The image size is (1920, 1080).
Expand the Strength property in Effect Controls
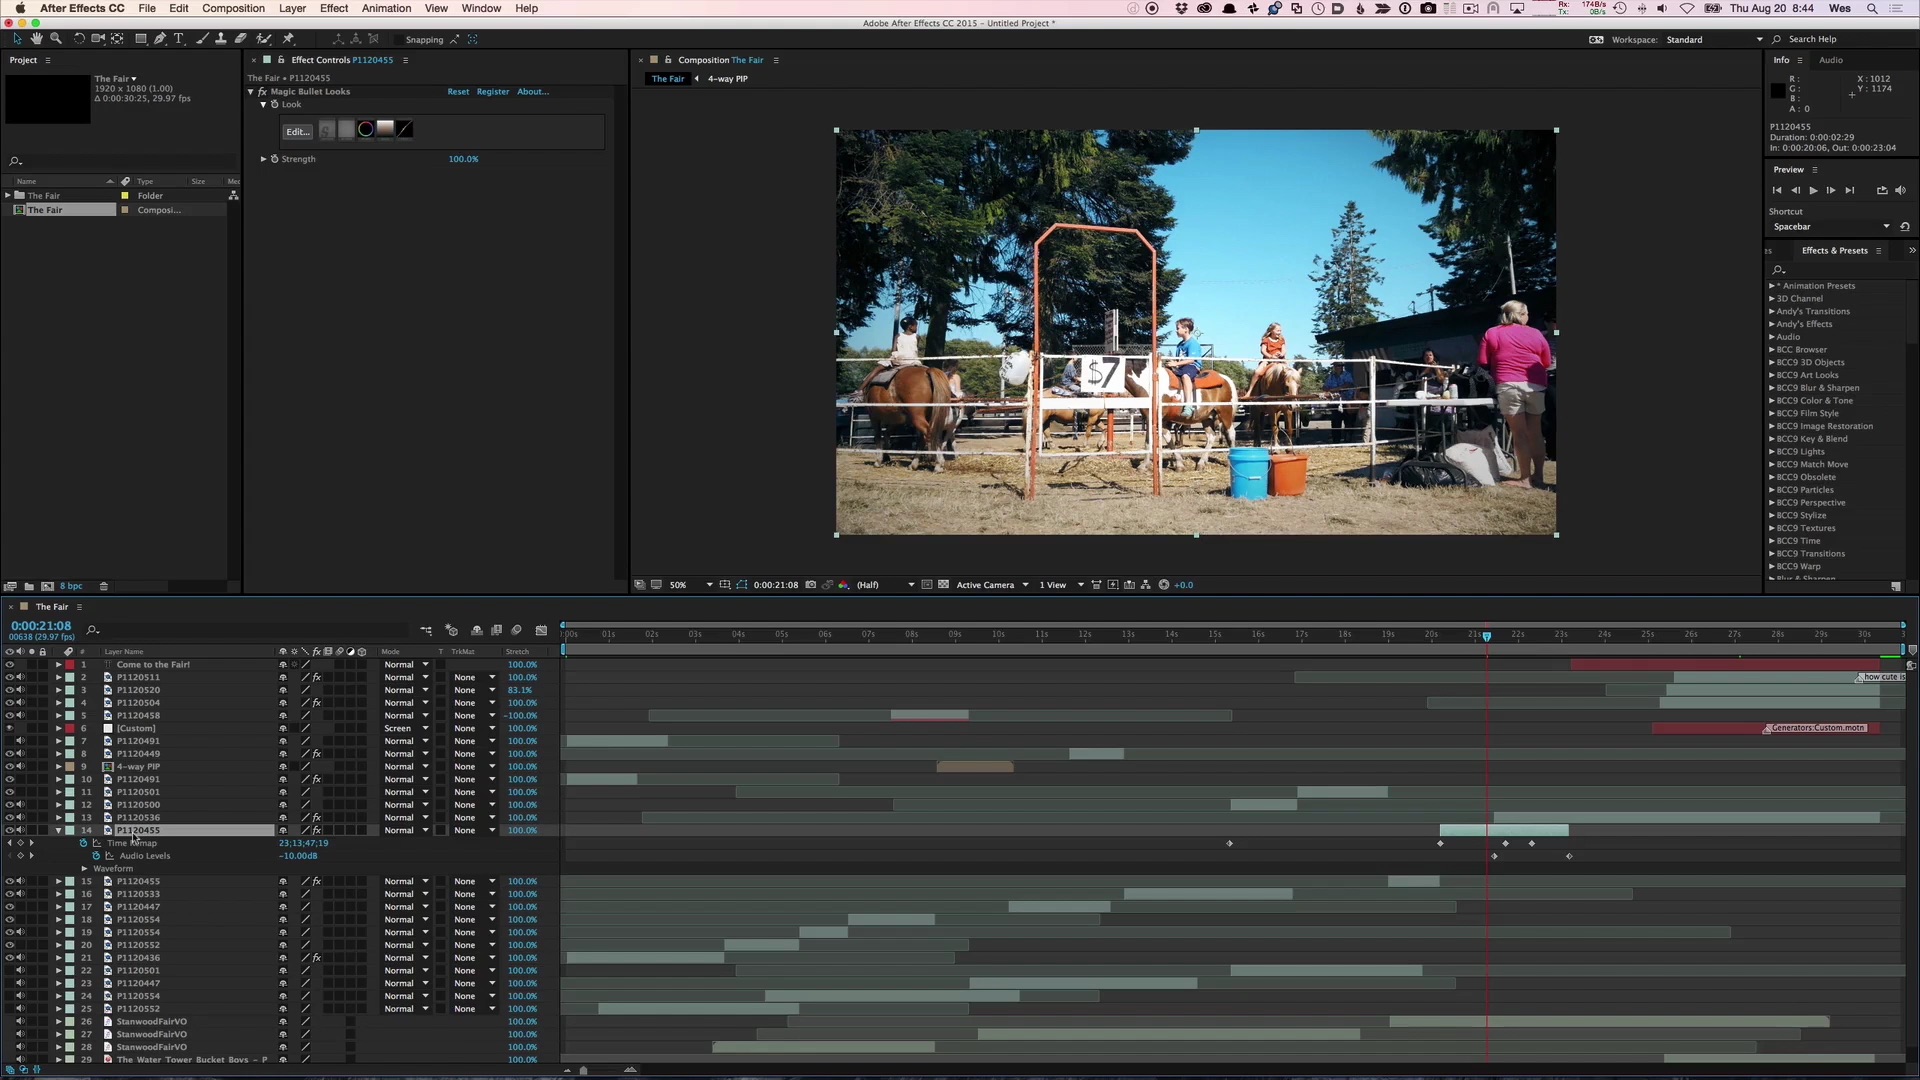pos(264,159)
